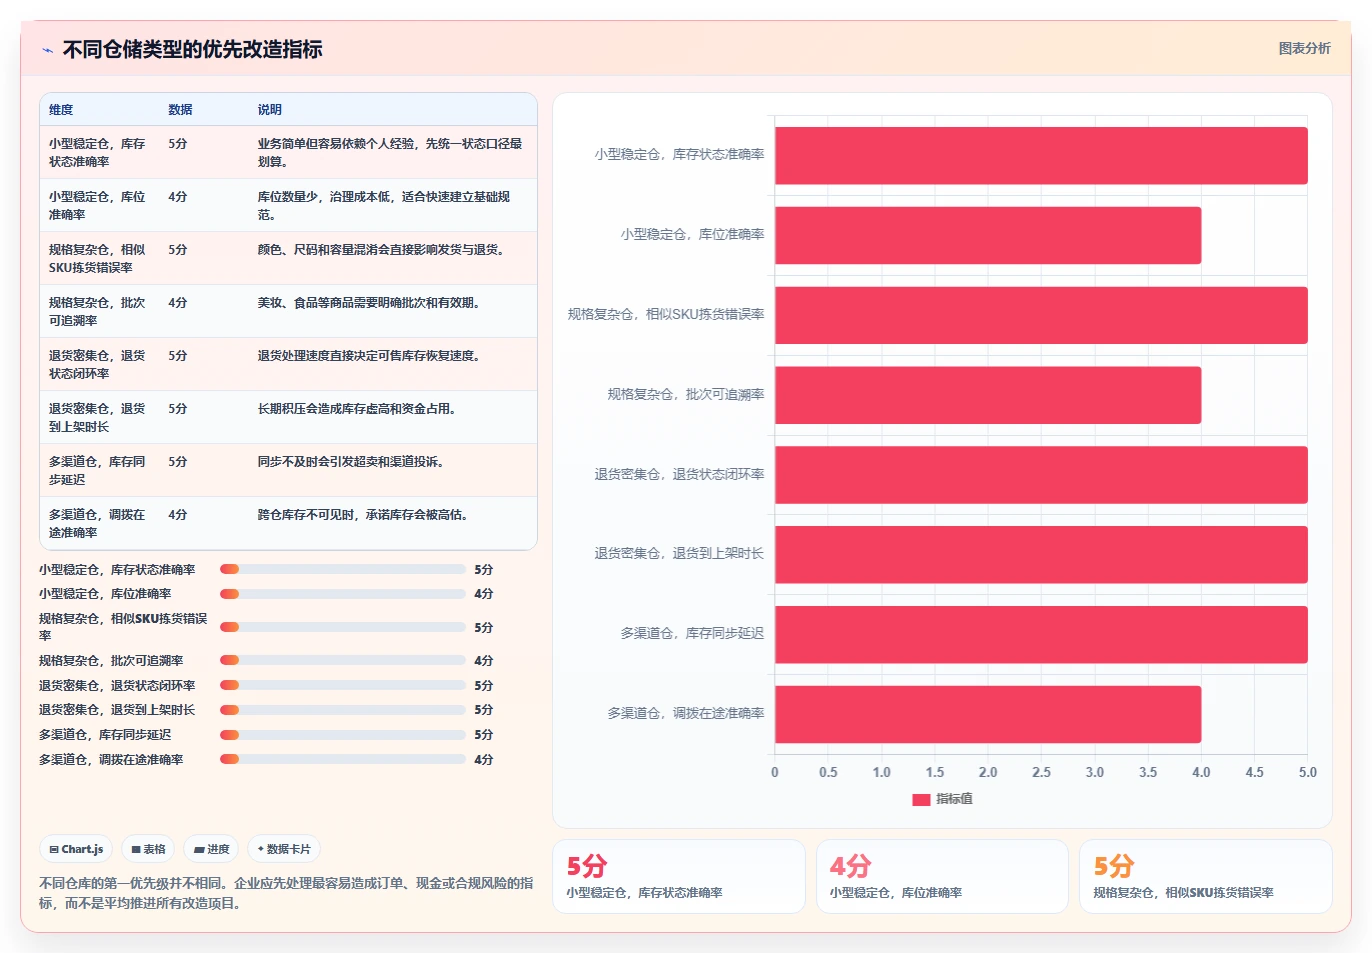Screen dimensions: 1372x953
Task: Click the table cell 退货密集仓，退货状态闭环率
Action: (98, 364)
